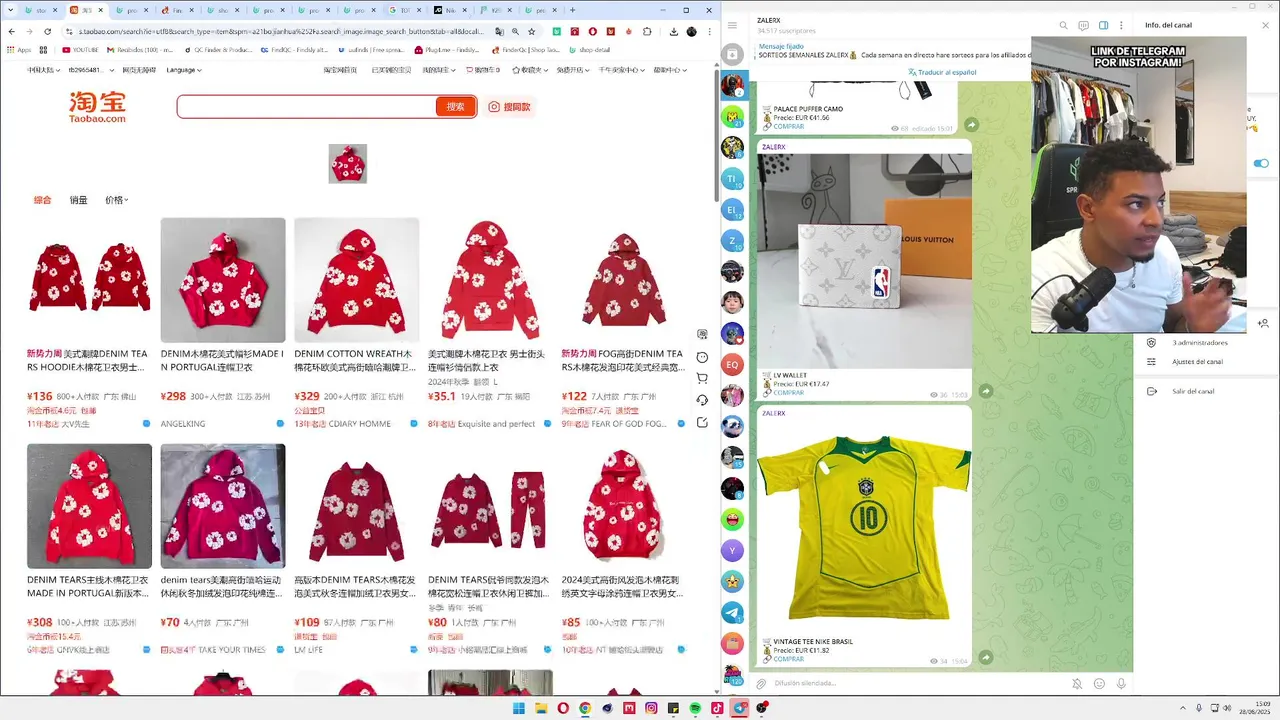The width and height of the screenshot is (1280, 720).
Task: Select 综合 sort tab
Action: [x=42, y=200]
